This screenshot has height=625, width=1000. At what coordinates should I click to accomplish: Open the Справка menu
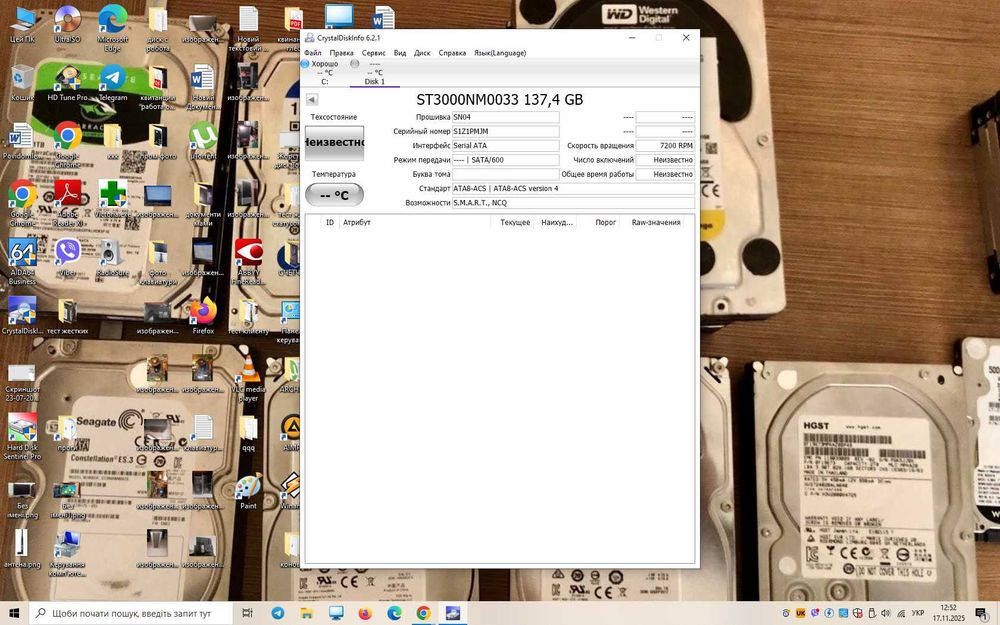coord(452,53)
